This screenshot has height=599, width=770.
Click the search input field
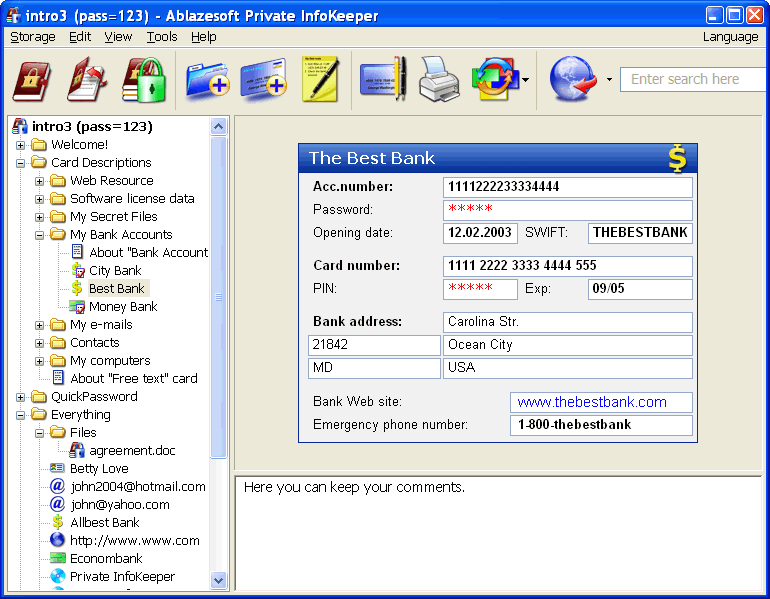692,79
